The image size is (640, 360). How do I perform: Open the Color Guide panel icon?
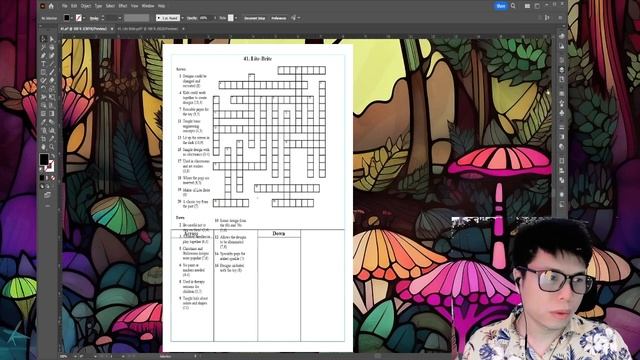tap(562, 46)
